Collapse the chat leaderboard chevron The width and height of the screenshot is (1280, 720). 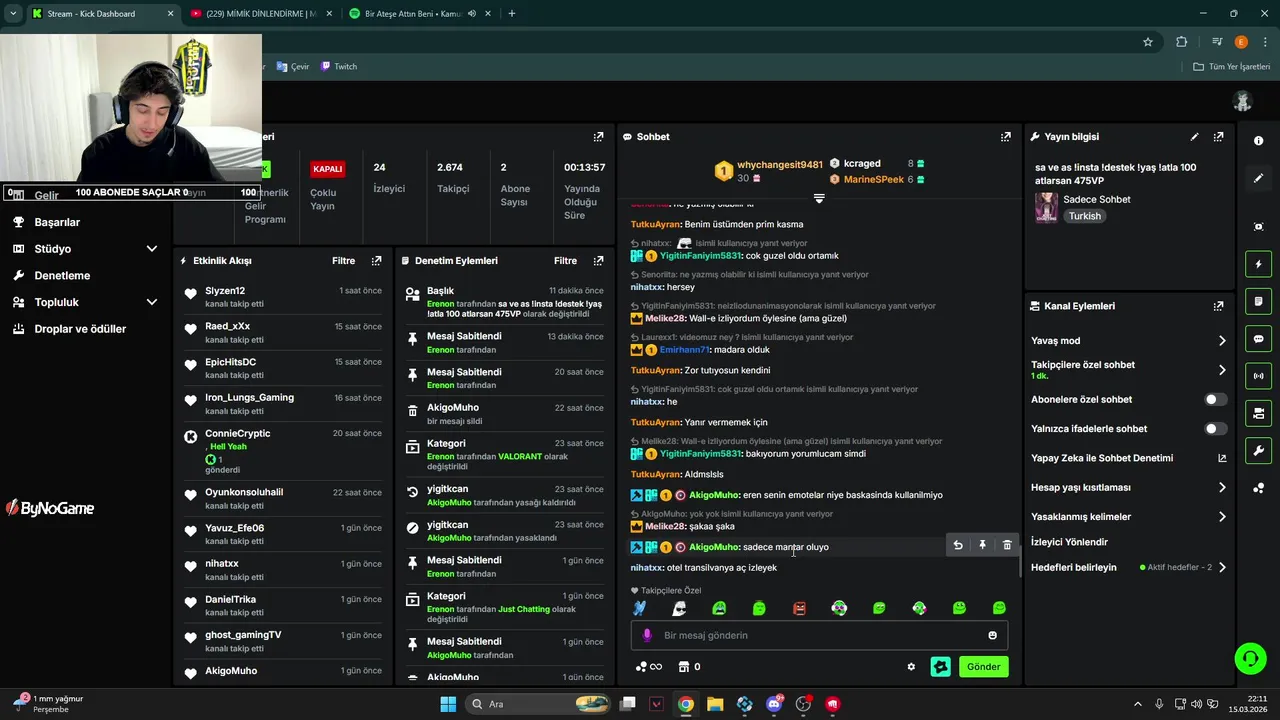pos(819,199)
